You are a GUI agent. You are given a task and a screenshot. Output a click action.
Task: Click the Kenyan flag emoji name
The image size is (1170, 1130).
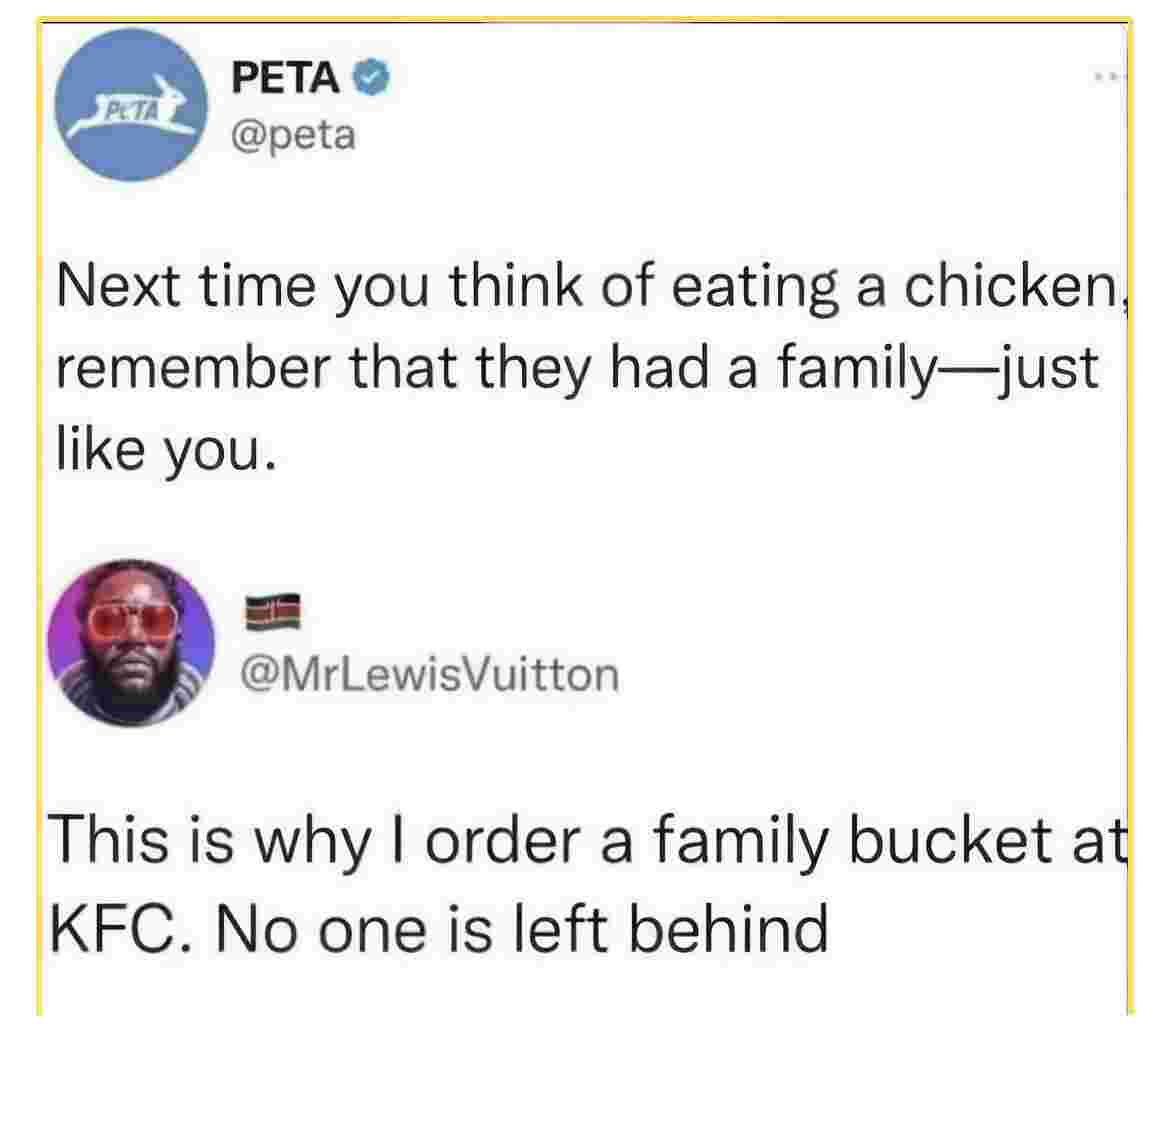pyautogui.click(x=273, y=613)
